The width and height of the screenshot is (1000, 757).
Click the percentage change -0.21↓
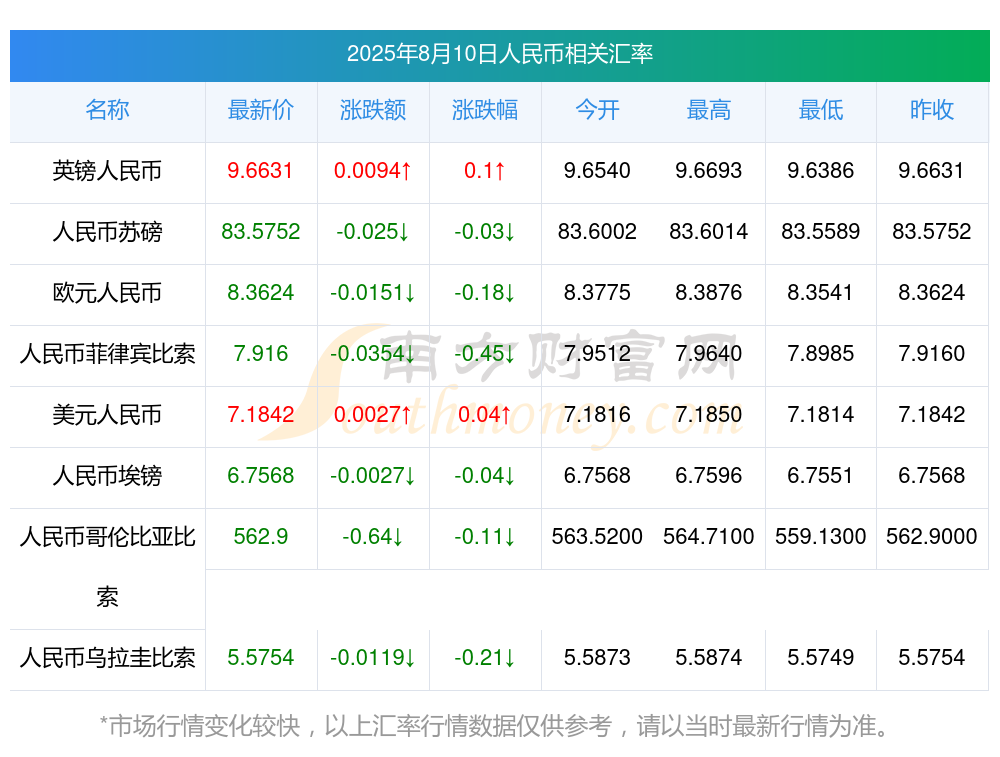tap(485, 658)
